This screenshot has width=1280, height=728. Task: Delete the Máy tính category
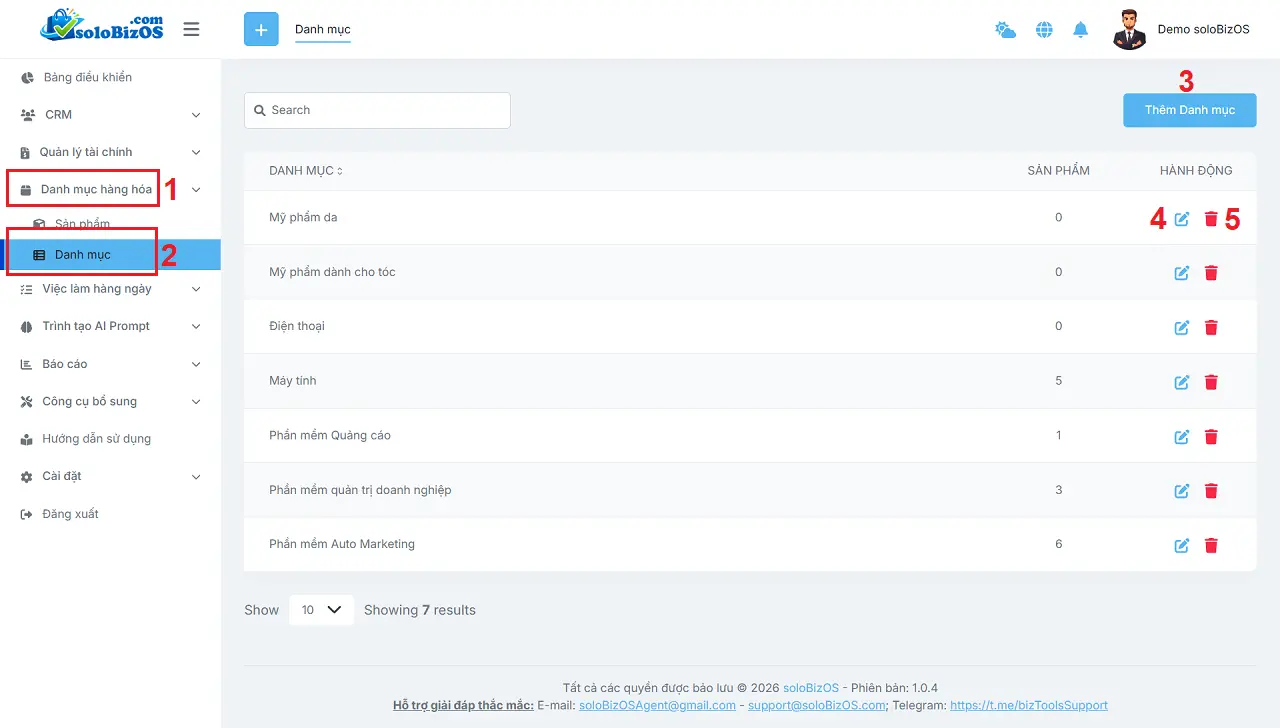[x=1211, y=382]
